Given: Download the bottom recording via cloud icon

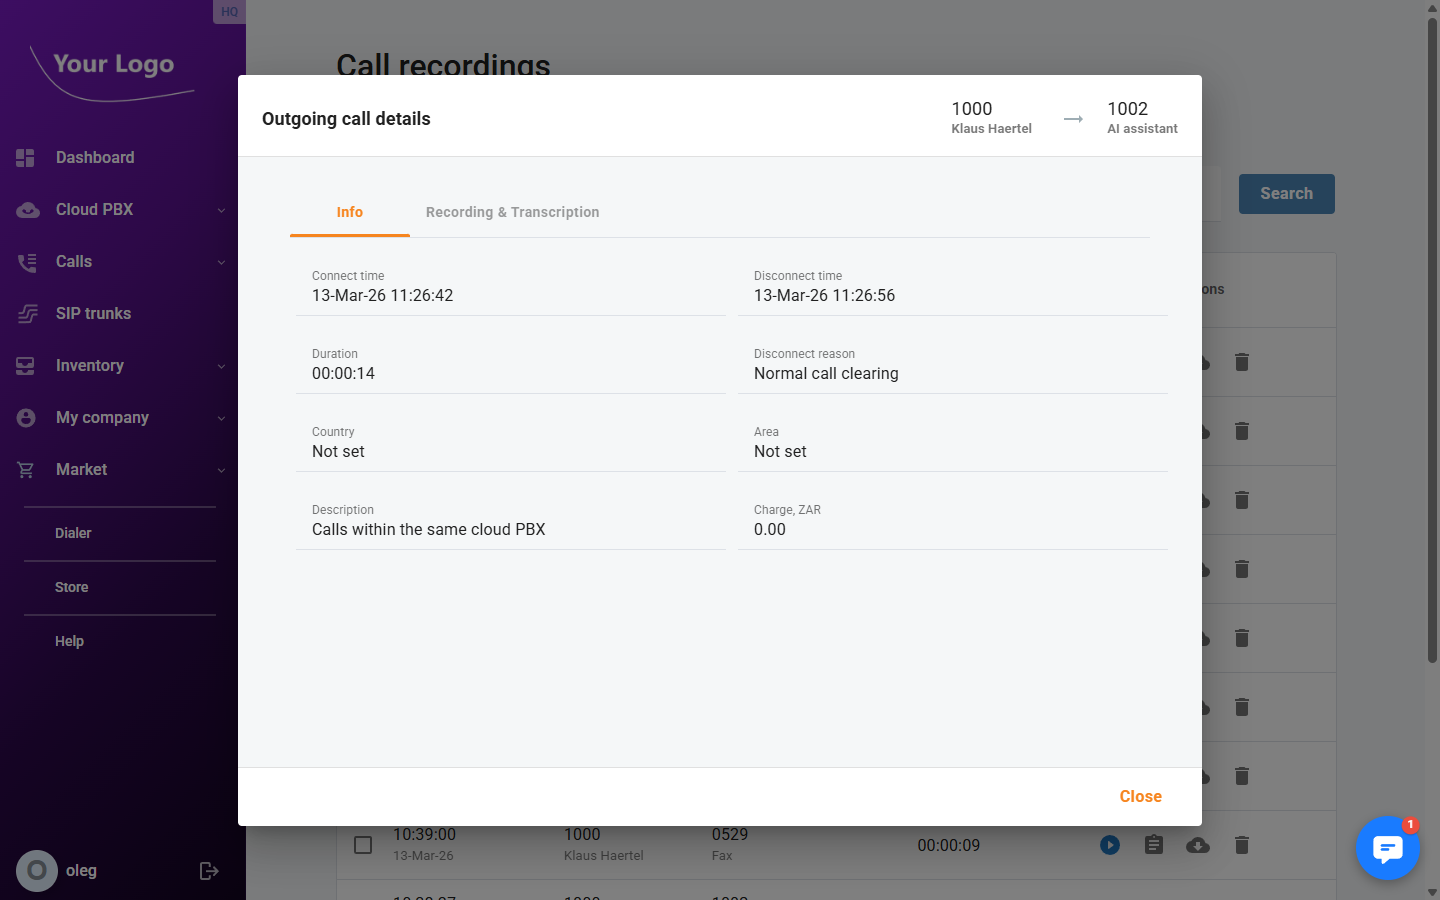Looking at the screenshot, I should point(1197,845).
